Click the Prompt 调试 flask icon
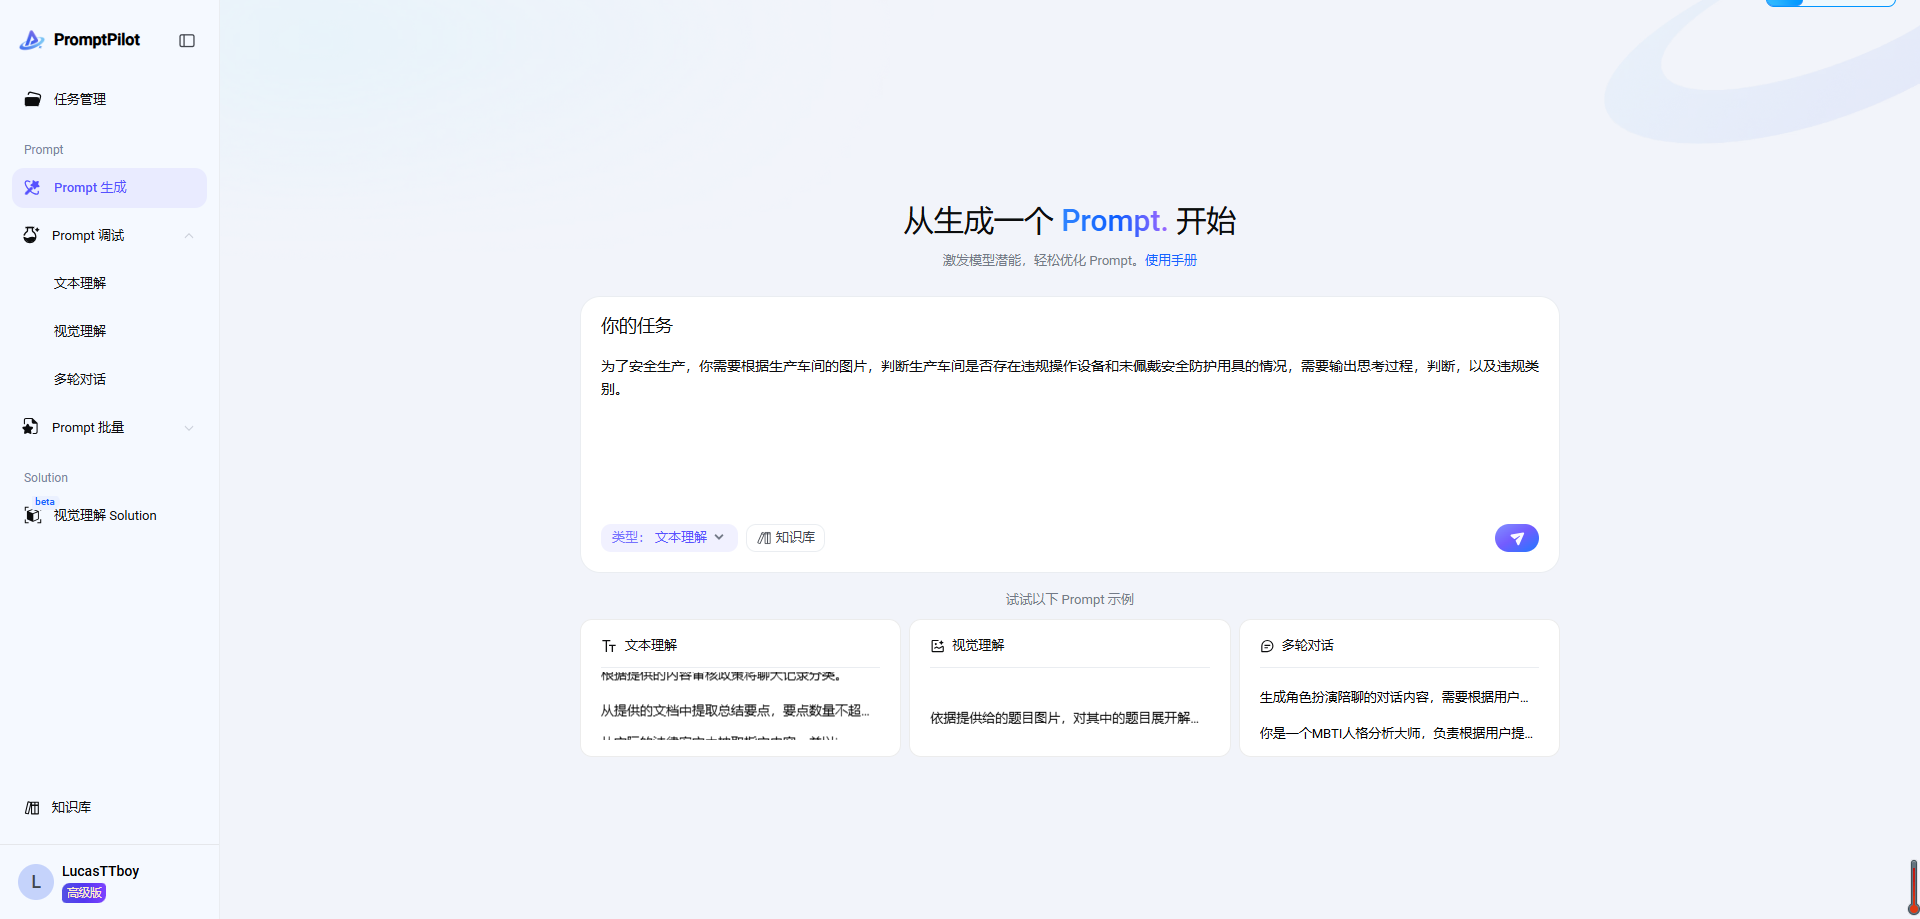1920x919 pixels. point(31,235)
